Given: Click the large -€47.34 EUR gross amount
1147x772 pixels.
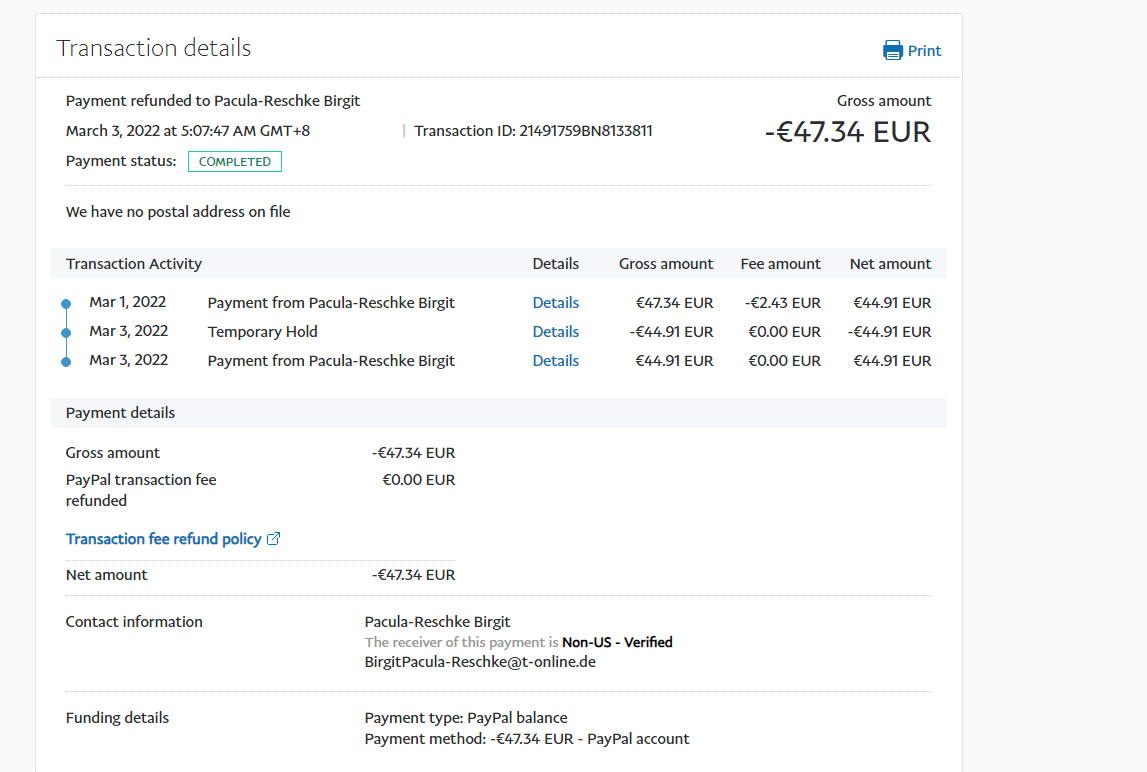Looking at the screenshot, I should coord(847,132).
